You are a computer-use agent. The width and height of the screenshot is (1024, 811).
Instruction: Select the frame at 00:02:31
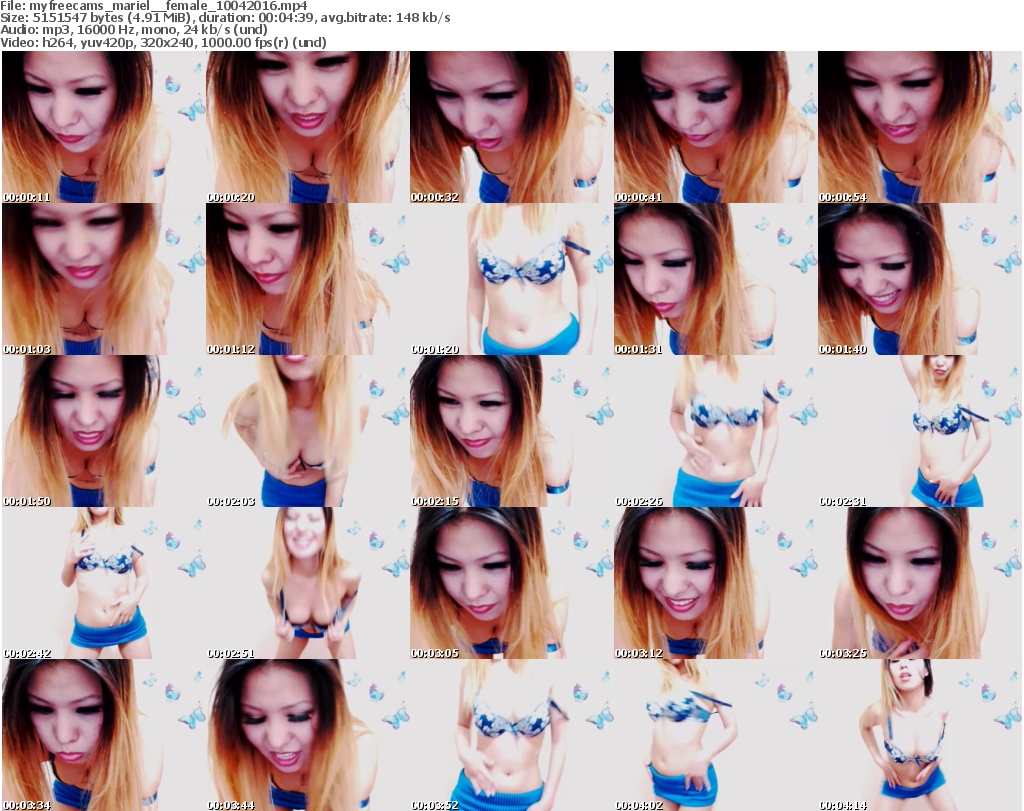[x=920, y=431]
